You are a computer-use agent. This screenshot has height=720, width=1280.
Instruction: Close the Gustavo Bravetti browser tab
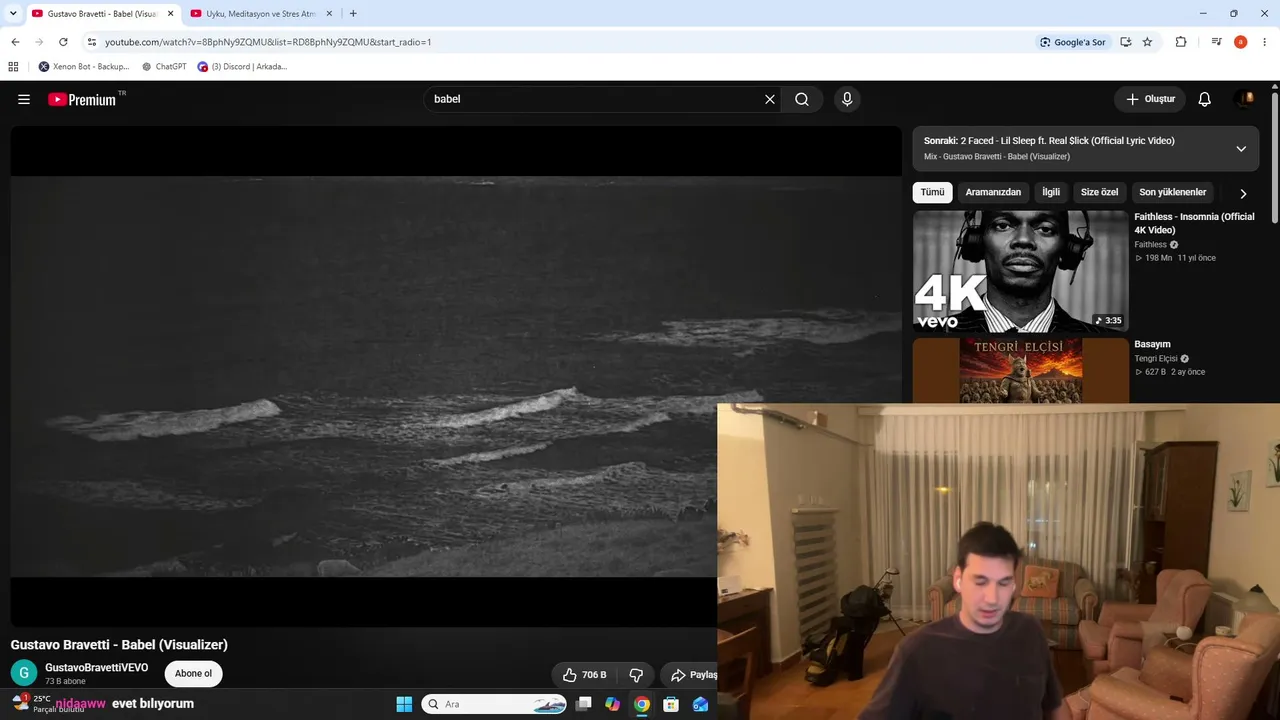170,14
